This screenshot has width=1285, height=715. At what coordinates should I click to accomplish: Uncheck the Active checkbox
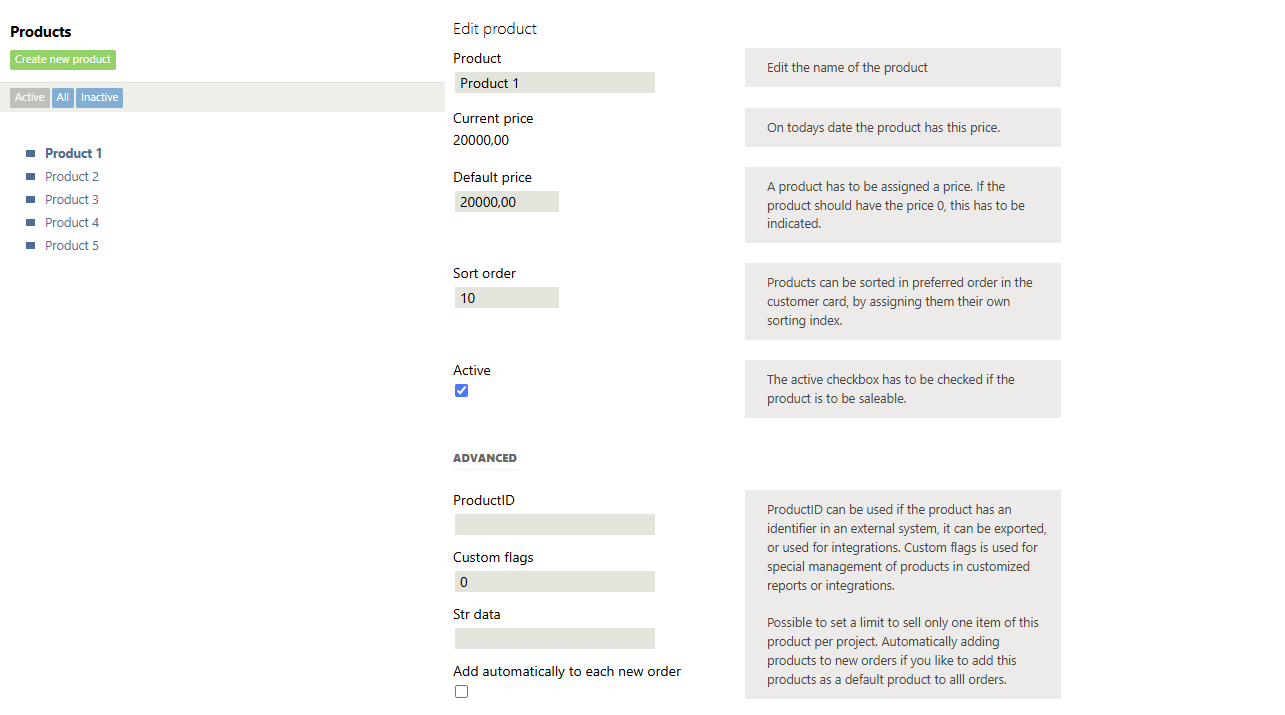tap(461, 391)
